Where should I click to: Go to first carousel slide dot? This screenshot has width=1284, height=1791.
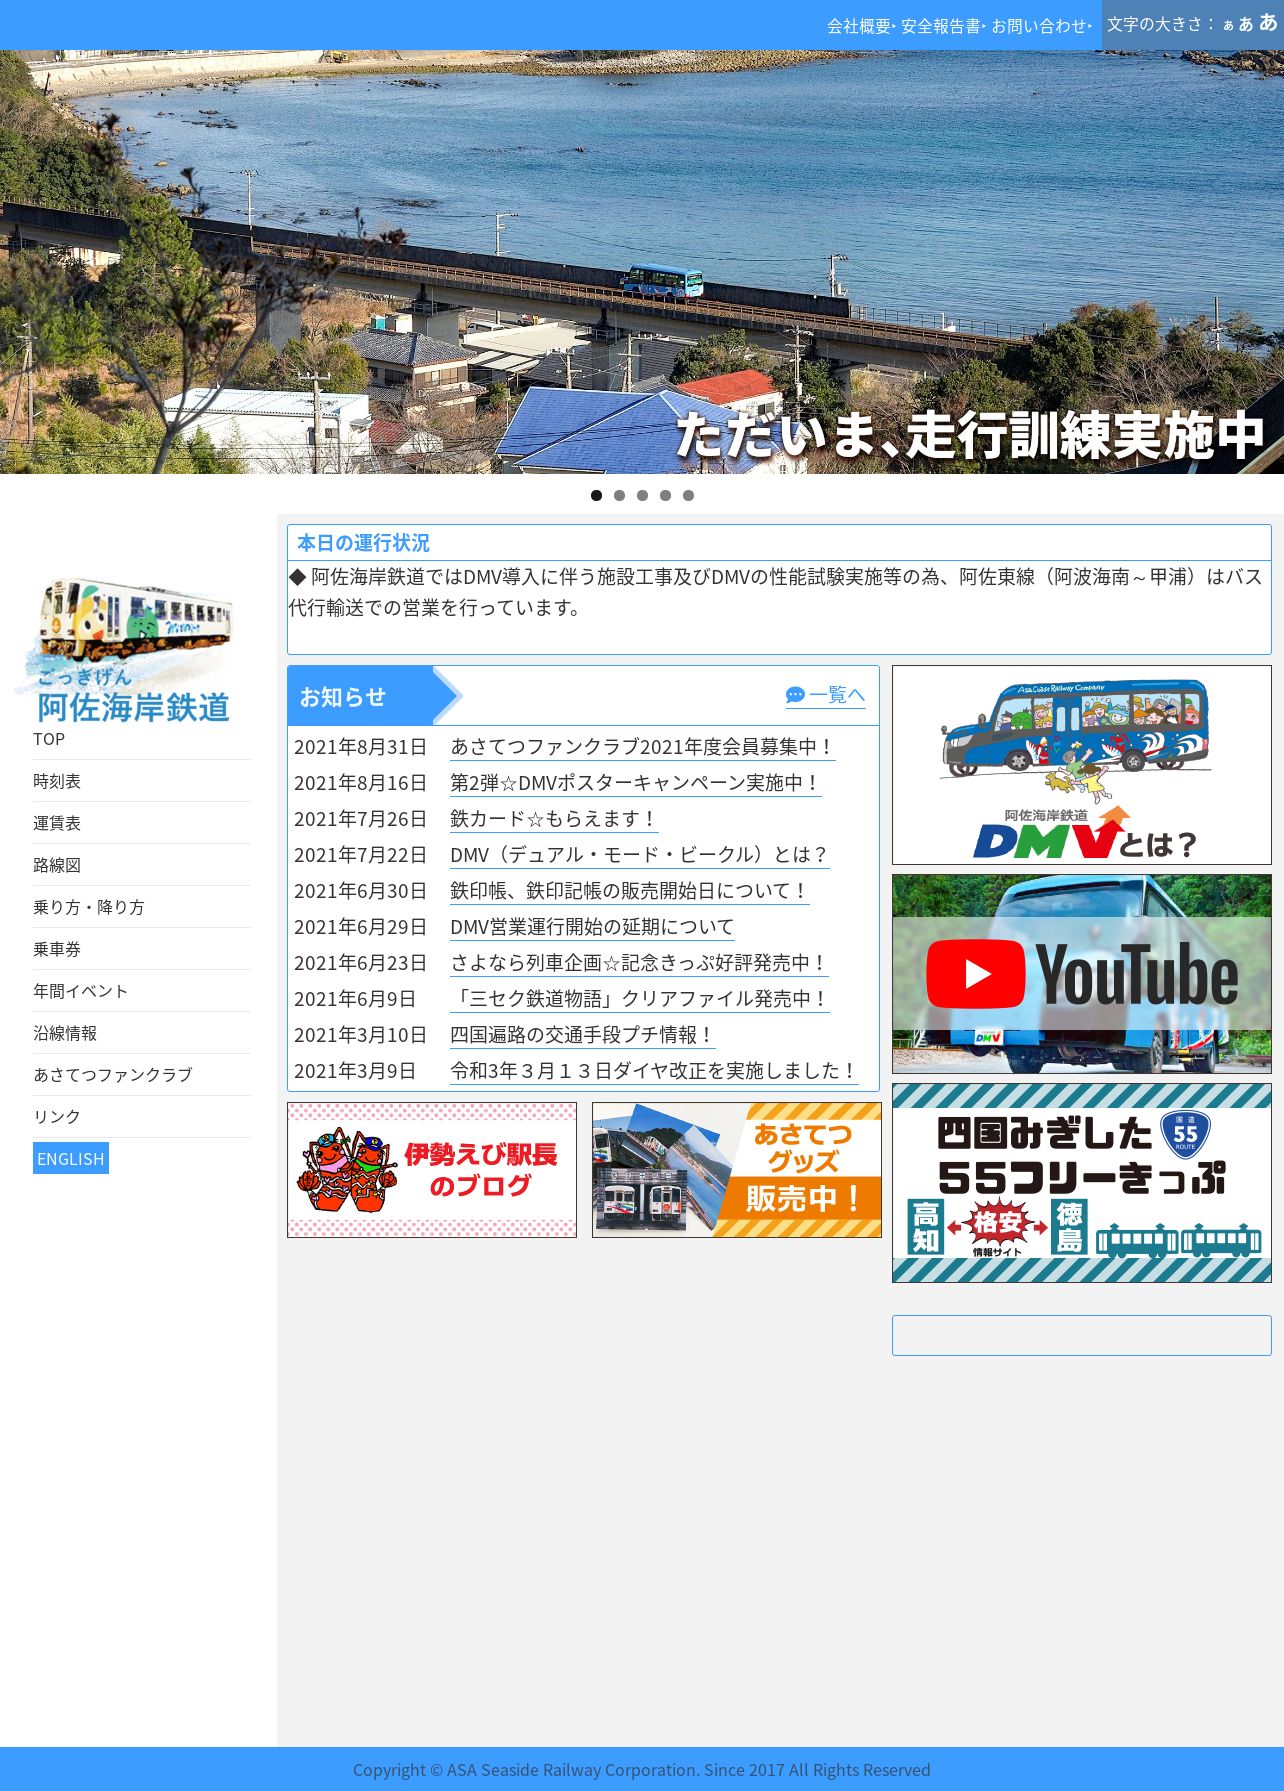[596, 495]
